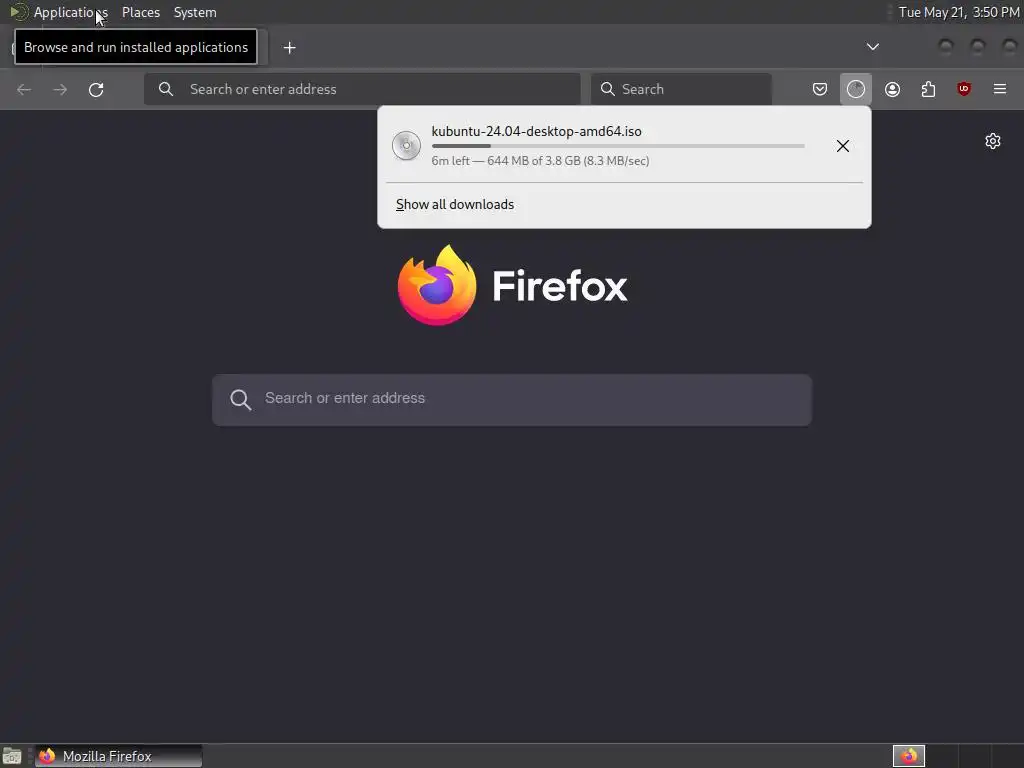Screen dimensions: 1024x768
Task: Personalize new tab with gear icon
Action: [x=993, y=141]
